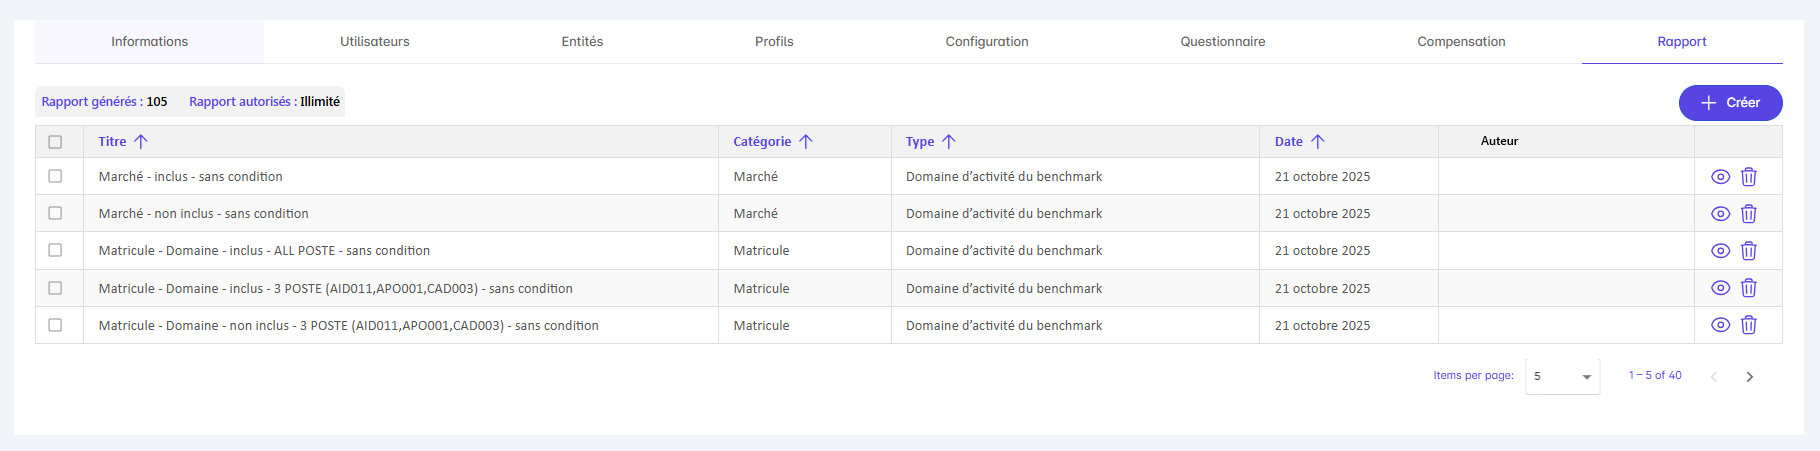Viewport: 1820px width, 451px height.
Task: View the 'Matricule - Domaine - inclus - ALL POSTE' report
Action: point(1720,251)
